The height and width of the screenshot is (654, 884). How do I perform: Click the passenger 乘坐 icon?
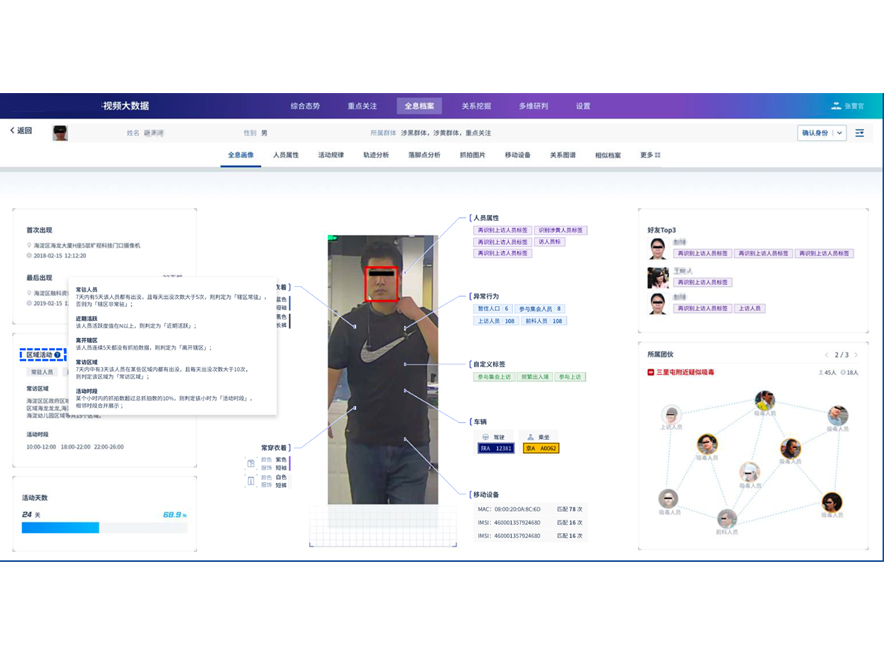click(x=530, y=437)
